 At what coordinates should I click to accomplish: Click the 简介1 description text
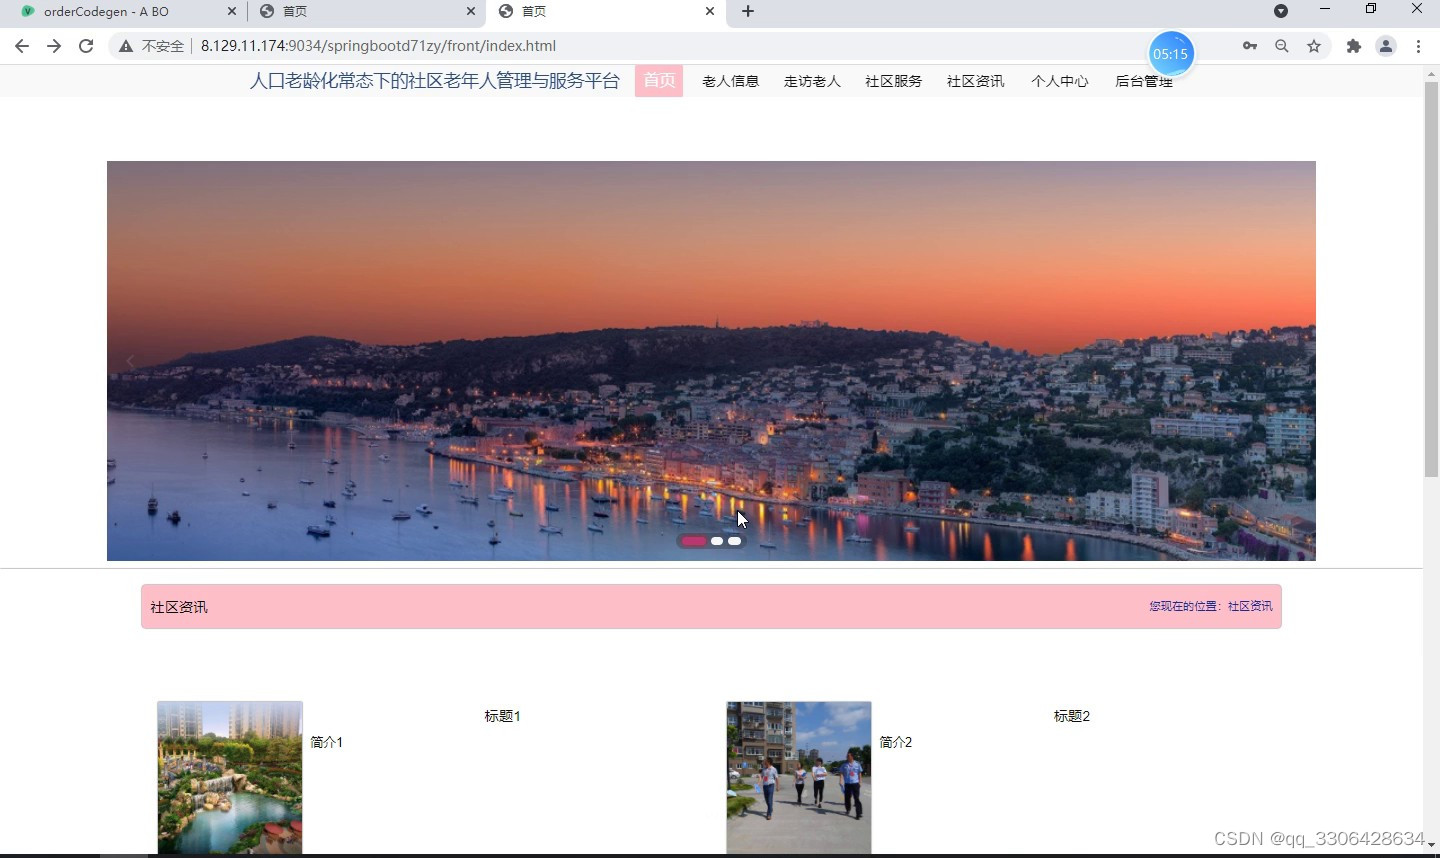point(326,742)
